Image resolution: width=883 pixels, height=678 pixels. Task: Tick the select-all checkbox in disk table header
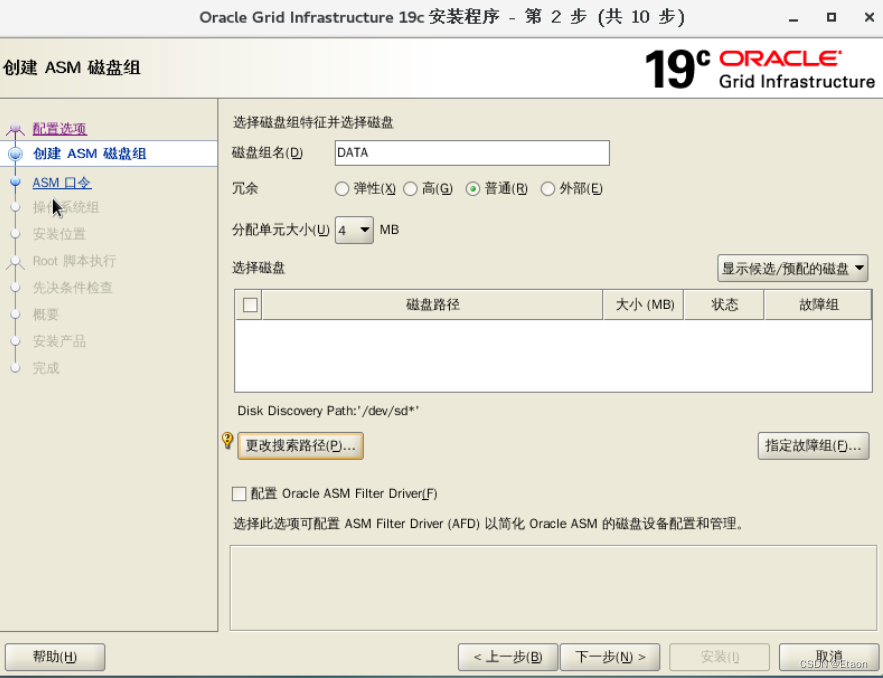250,305
